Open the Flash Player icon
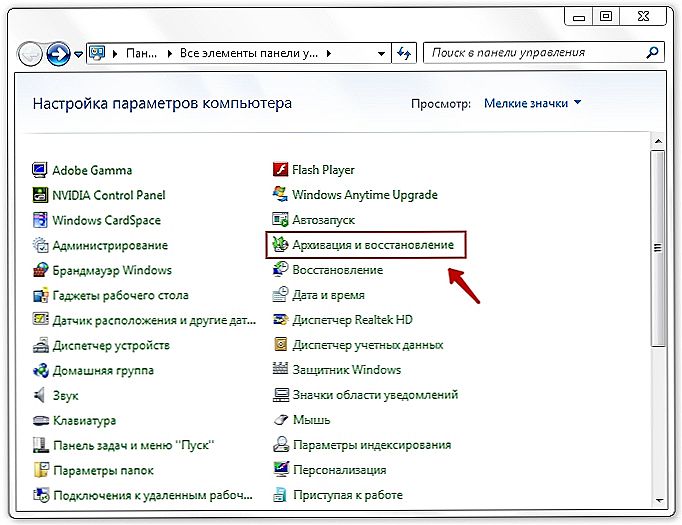 280,170
